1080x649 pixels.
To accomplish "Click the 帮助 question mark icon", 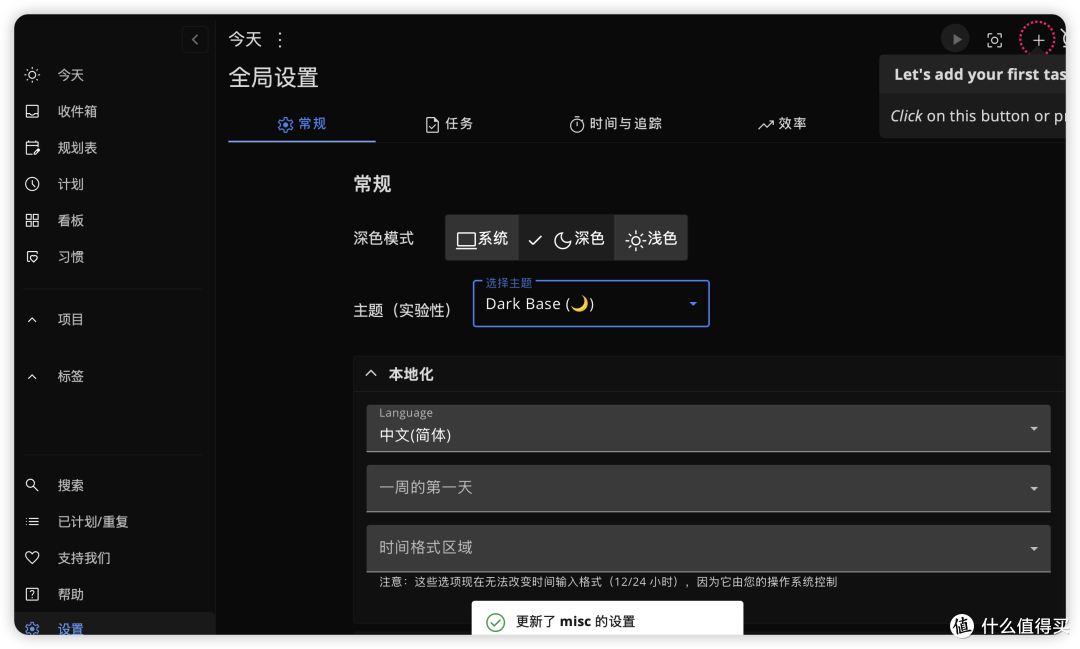I will pyautogui.click(x=32, y=594).
